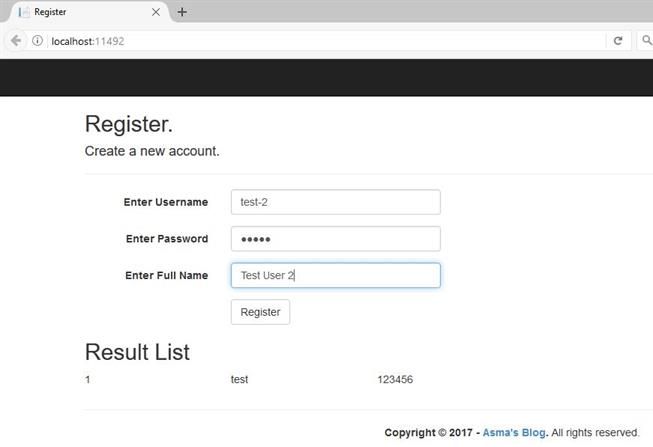Click the 123456 value in Result List
Image resolution: width=653 pixels, height=447 pixels.
[x=395, y=380]
